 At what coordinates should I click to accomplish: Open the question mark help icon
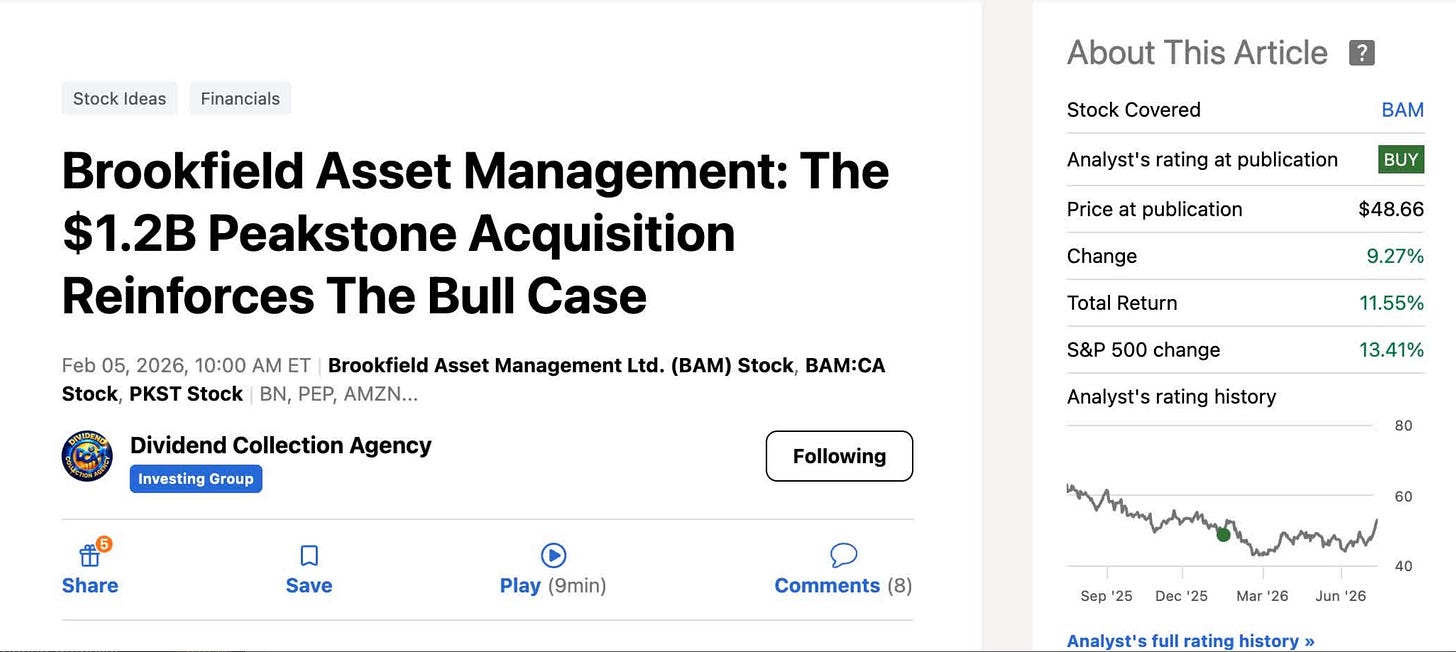(1361, 53)
